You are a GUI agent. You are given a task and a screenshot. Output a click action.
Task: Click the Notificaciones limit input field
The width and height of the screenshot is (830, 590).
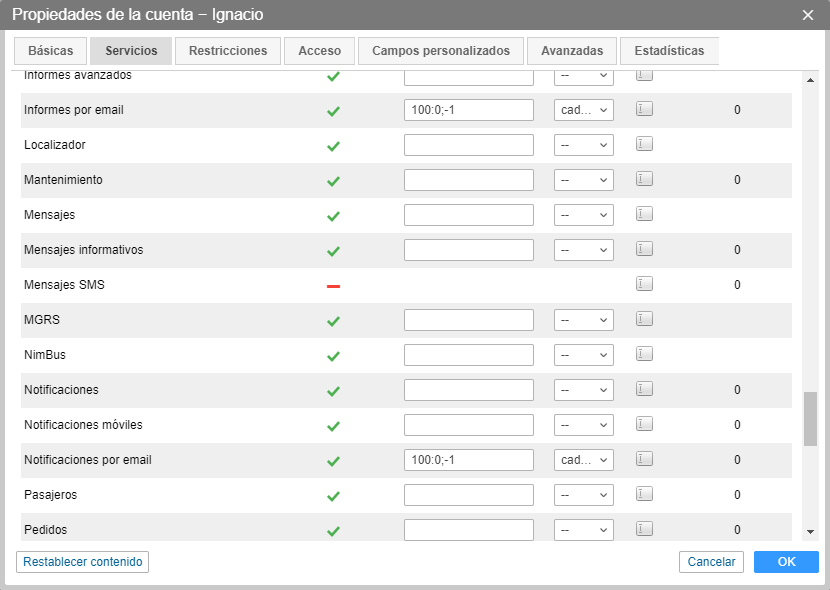469,390
